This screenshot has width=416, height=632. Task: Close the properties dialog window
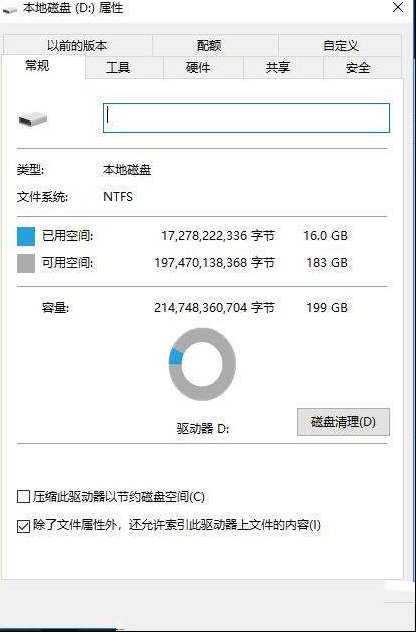398,7
